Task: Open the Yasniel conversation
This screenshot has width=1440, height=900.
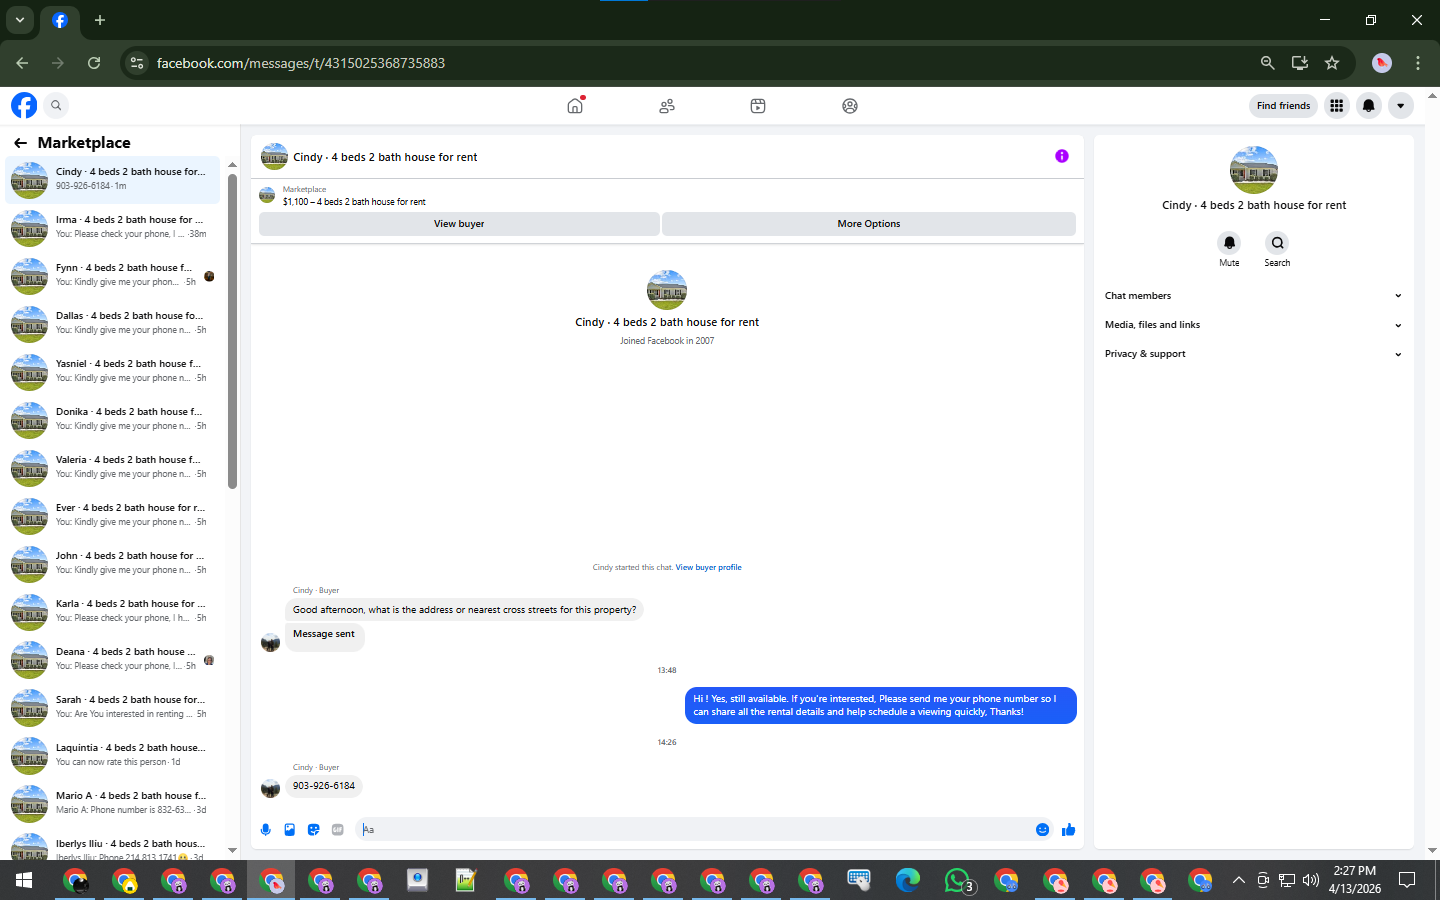Action: pyautogui.click(x=113, y=372)
